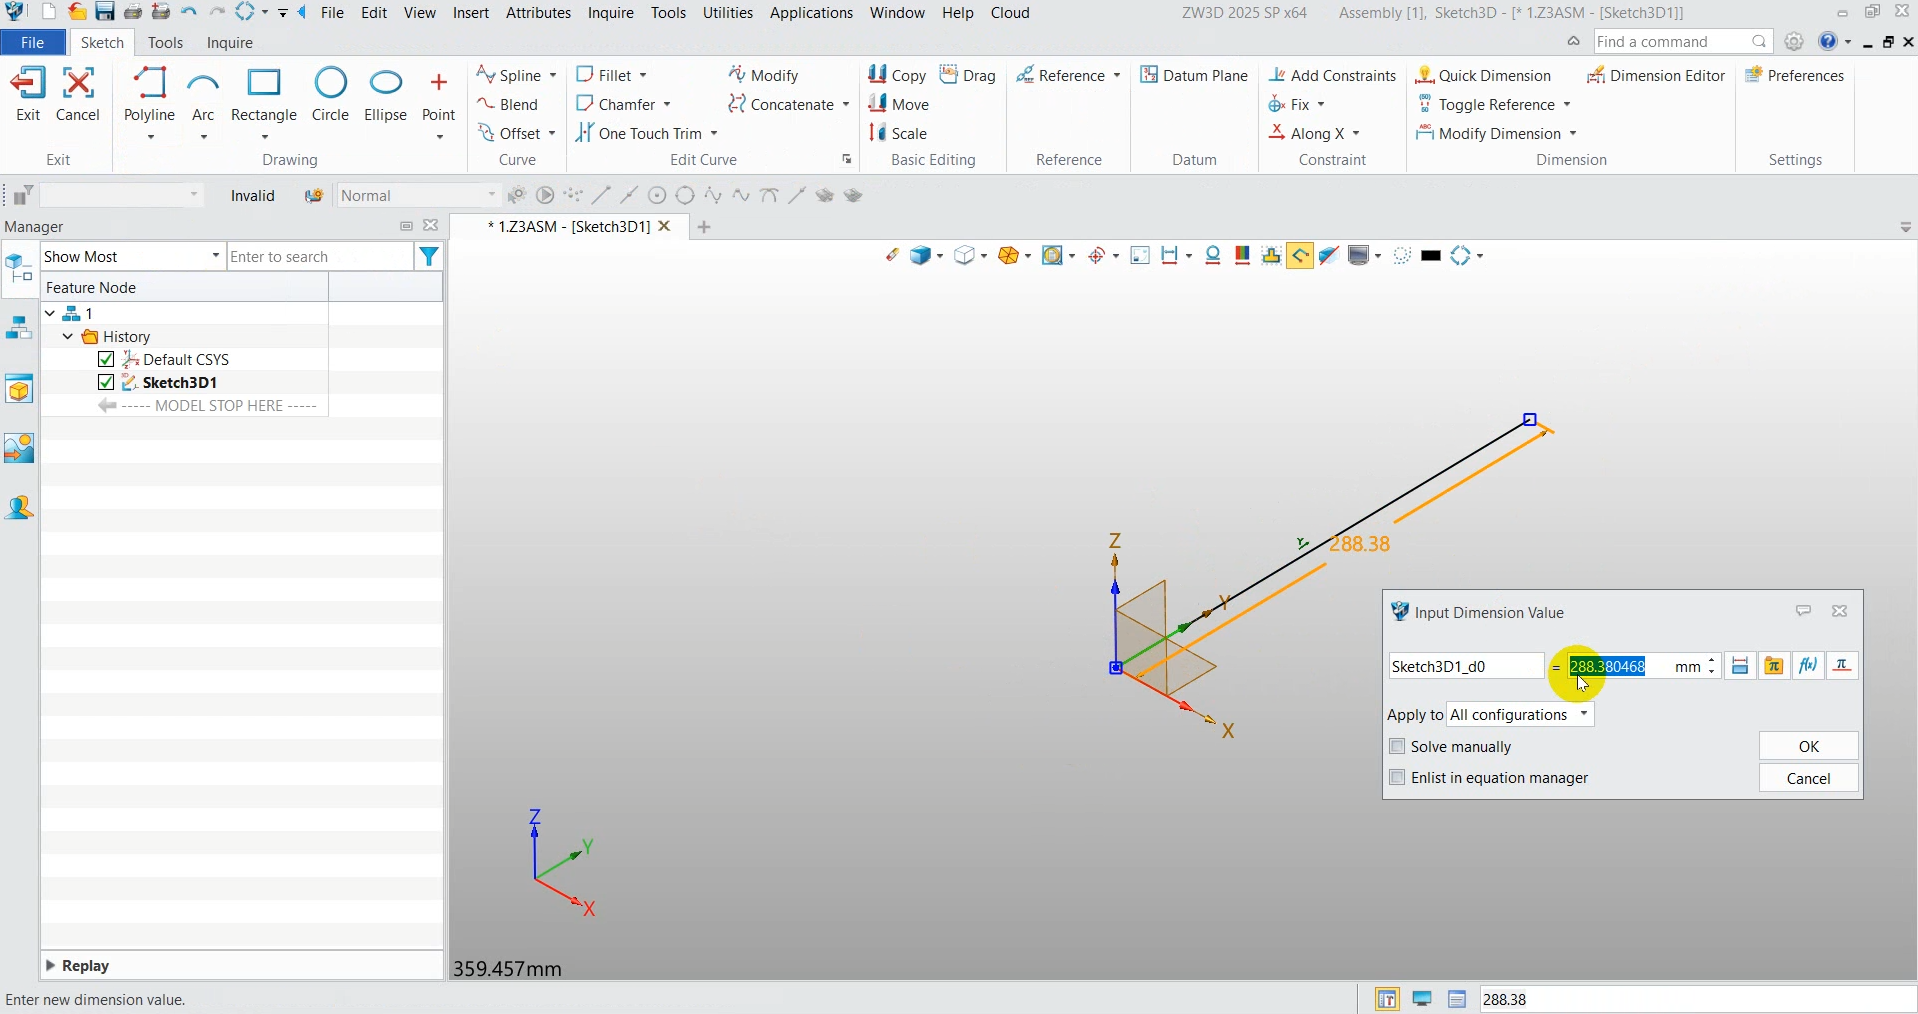
Task: Confirm the dimension with OK
Action: point(1808,746)
